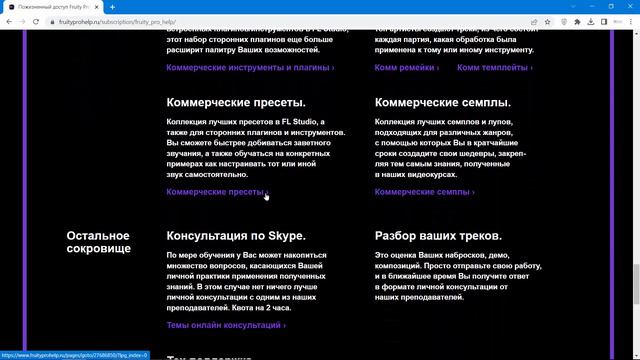640x360 pixels.
Task: Open the Коммерческие пресеты link
Action: pos(217,192)
